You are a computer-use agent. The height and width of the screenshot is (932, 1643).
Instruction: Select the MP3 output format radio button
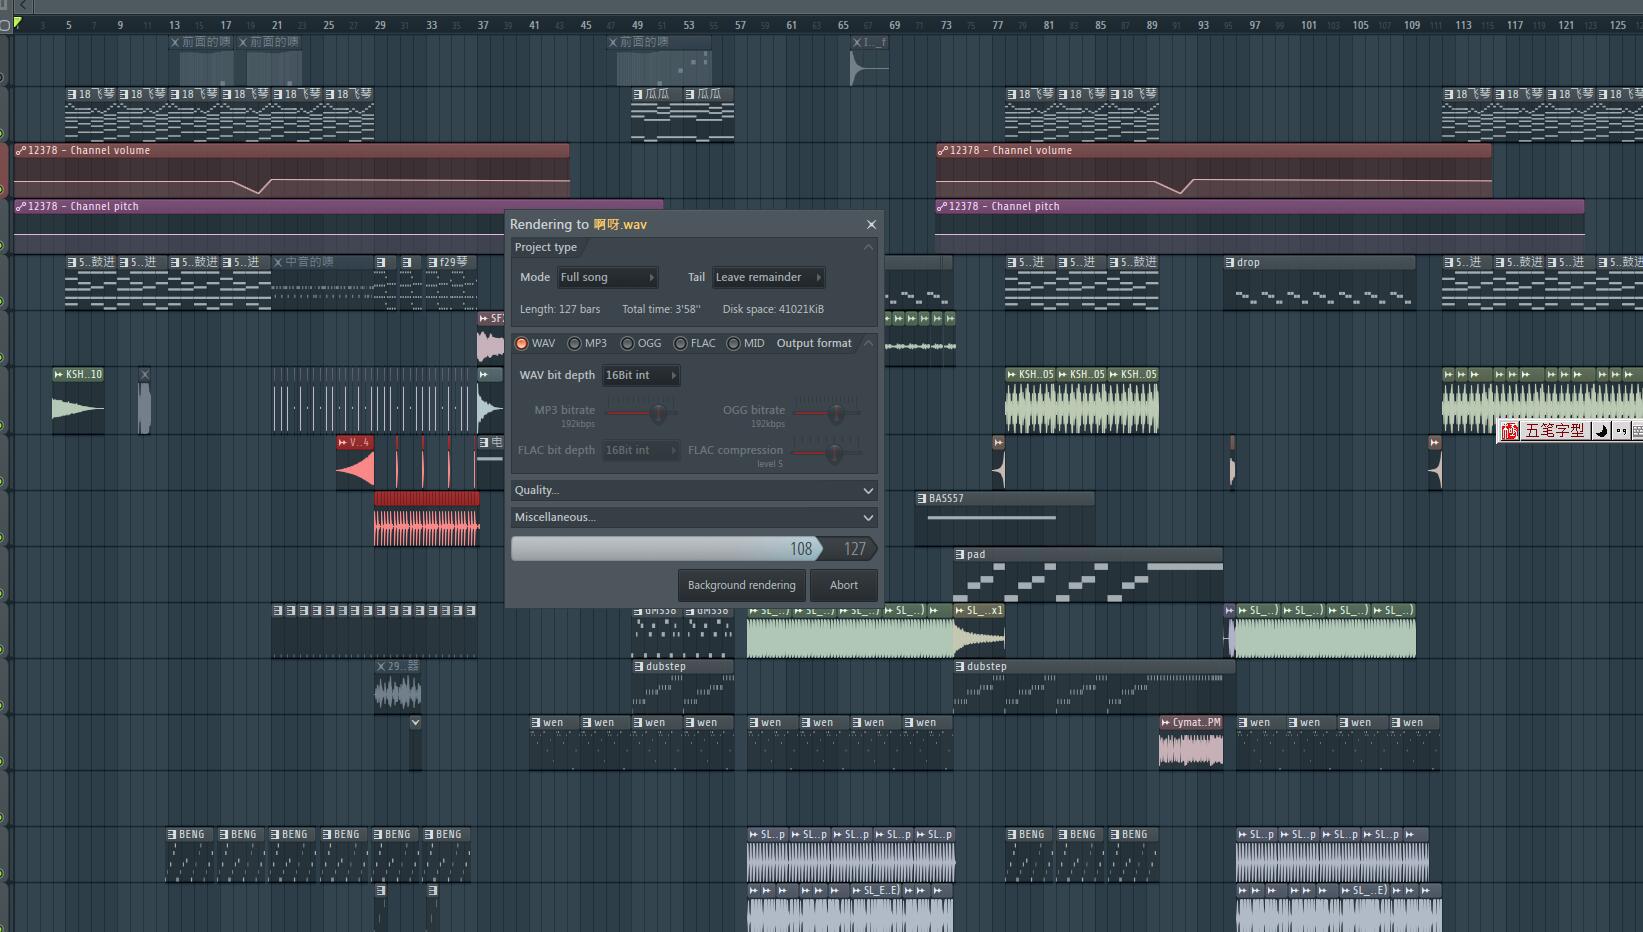pyautogui.click(x=574, y=343)
